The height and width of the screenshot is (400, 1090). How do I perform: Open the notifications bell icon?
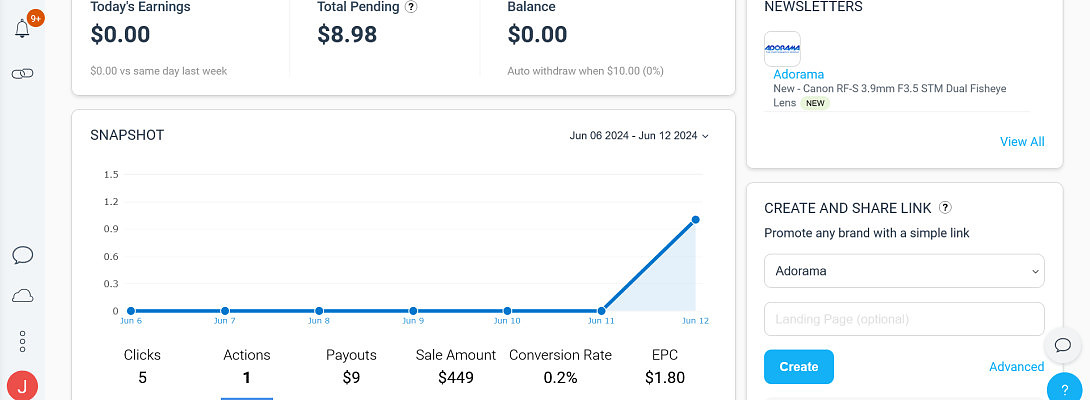(23, 29)
